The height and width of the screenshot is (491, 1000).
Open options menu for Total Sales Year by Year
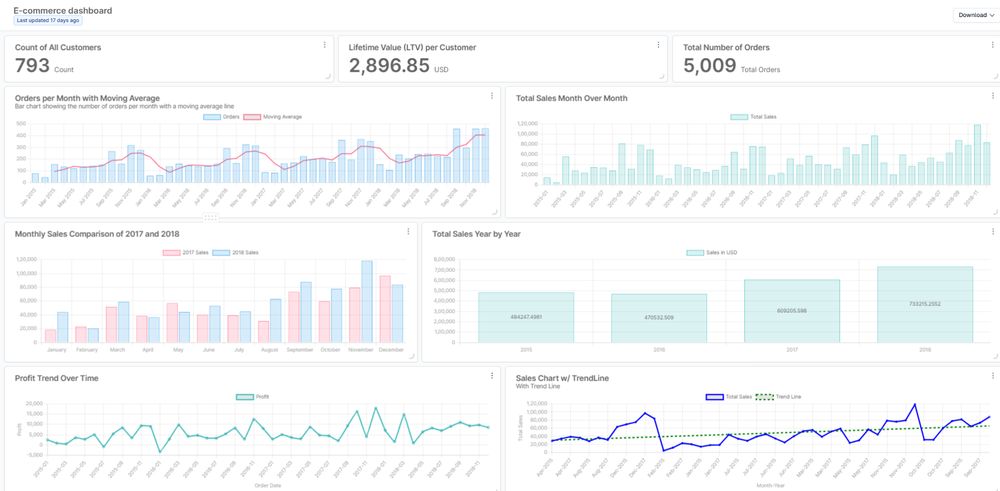[x=992, y=232]
